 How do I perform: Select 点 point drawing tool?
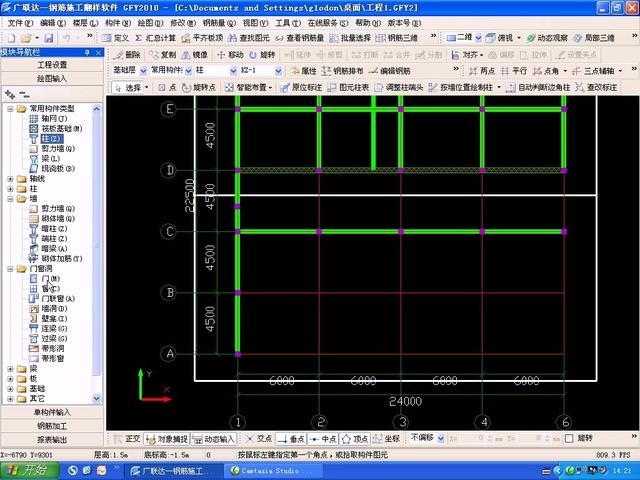167,87
